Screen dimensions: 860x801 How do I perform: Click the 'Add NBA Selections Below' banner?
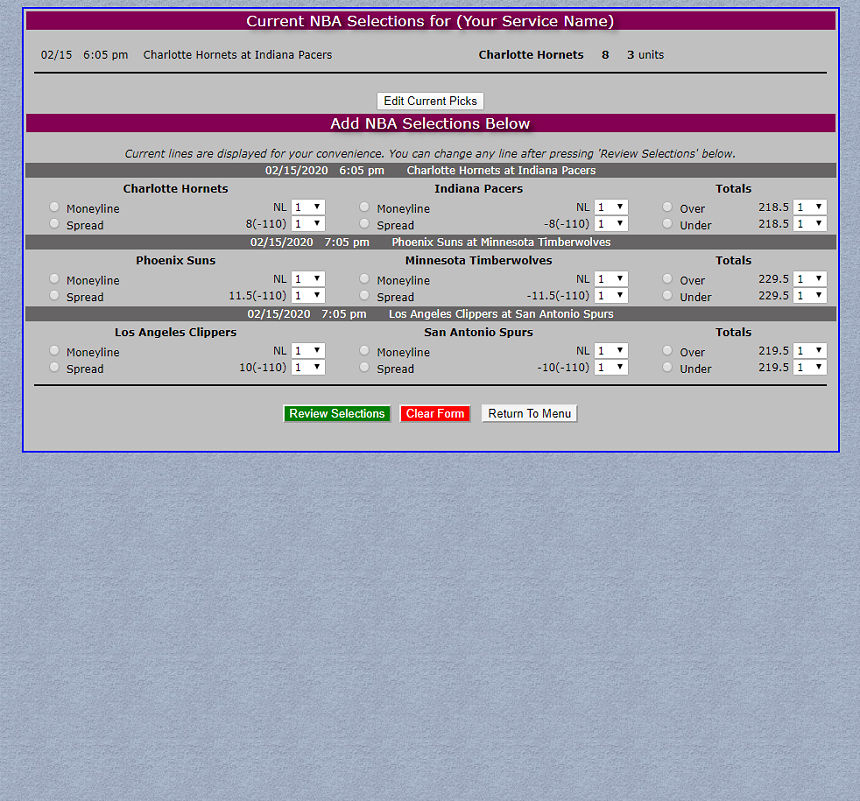coord(431,123)
